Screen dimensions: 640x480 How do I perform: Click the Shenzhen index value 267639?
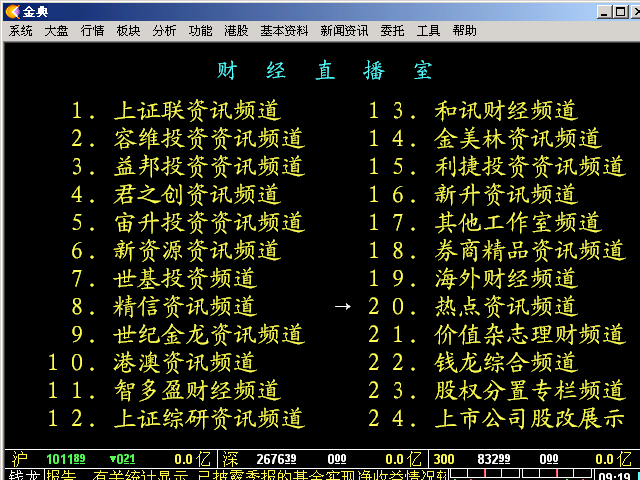(276, 459)
